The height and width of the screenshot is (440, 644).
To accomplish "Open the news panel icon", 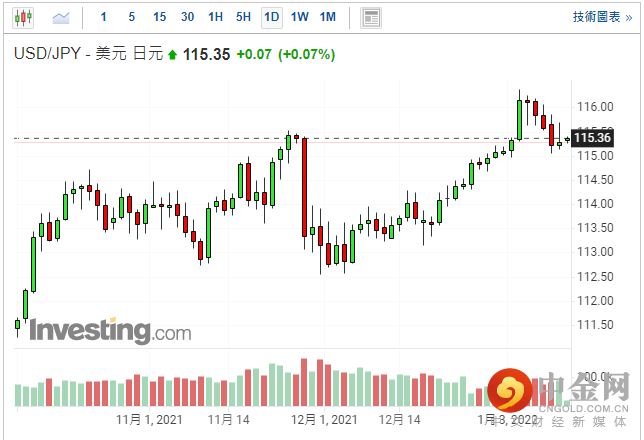I will [x=371, y=18].
